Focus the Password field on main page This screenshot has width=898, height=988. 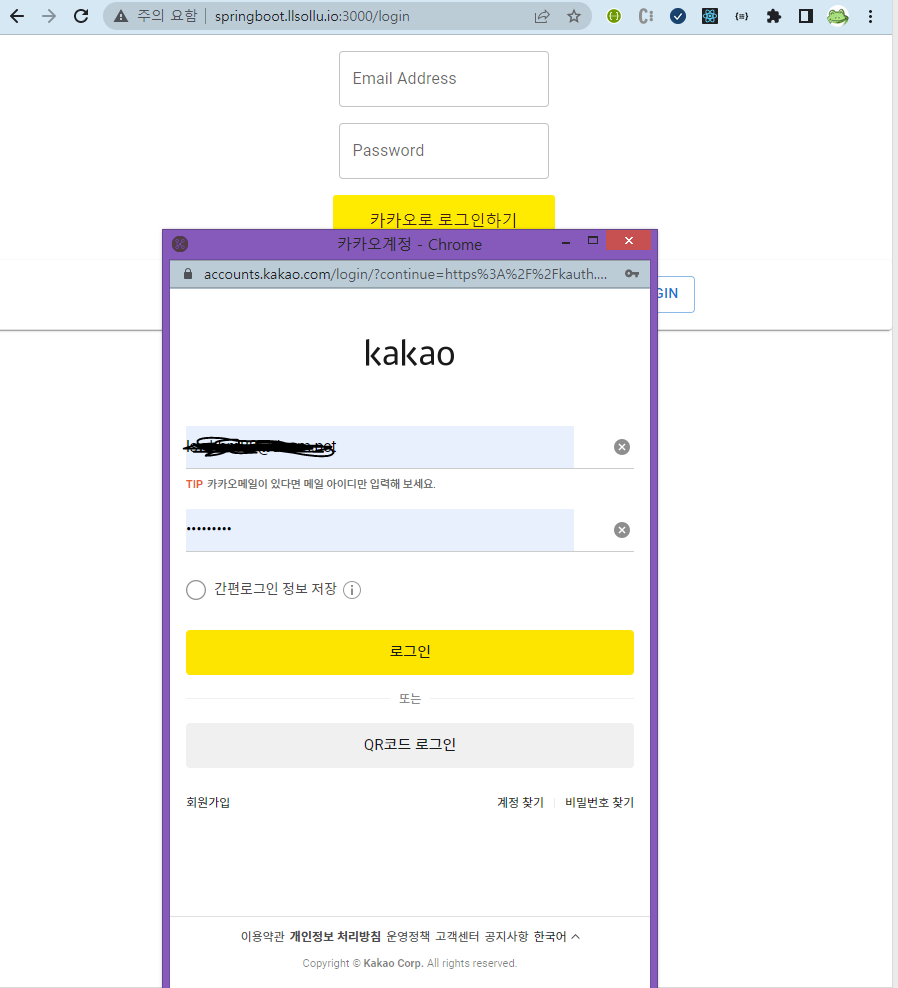click(x=444, y=151)
